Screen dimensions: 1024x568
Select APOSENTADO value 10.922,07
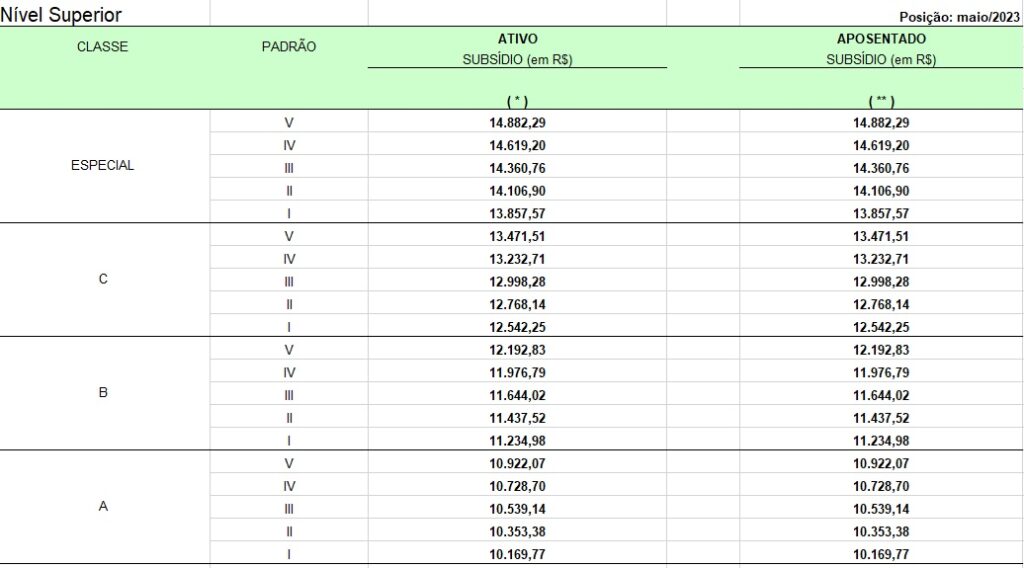coord(881,463)
